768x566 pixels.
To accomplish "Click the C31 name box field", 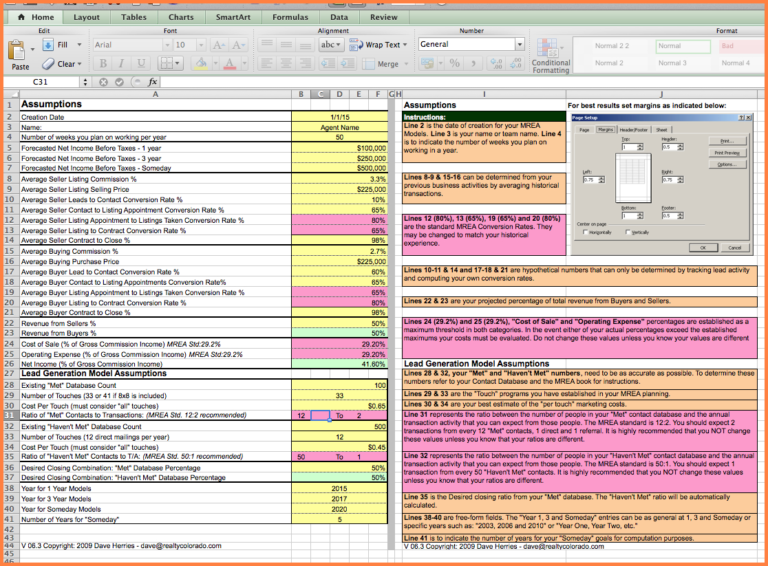I will pos(45,82).
